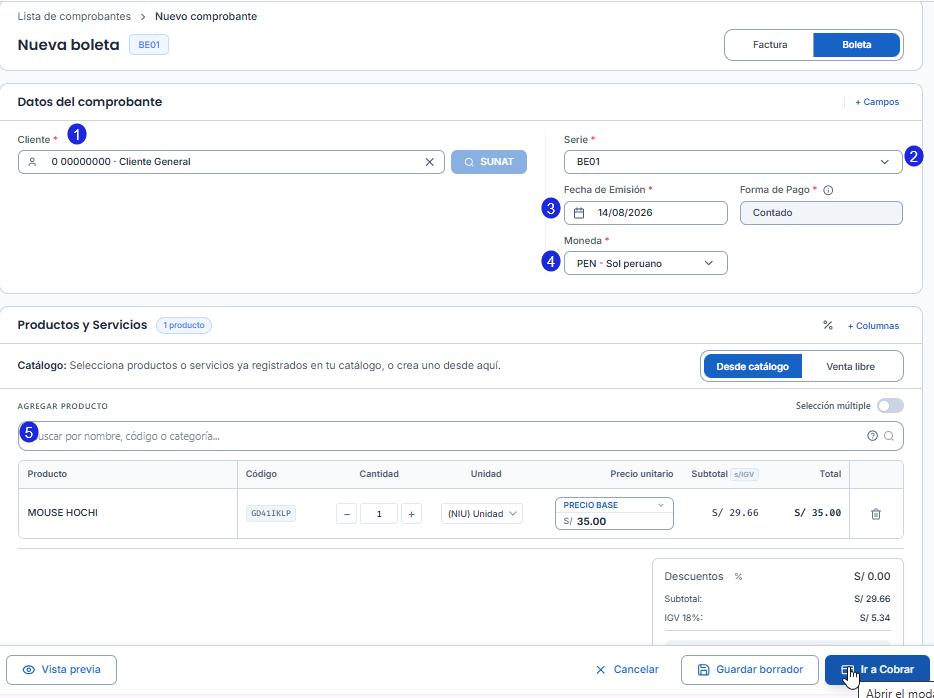This screenshot has height=698, width=934.
Task: Click the Ir a Cobrar button
Action: pyautogui.click(x=877, y=670)
